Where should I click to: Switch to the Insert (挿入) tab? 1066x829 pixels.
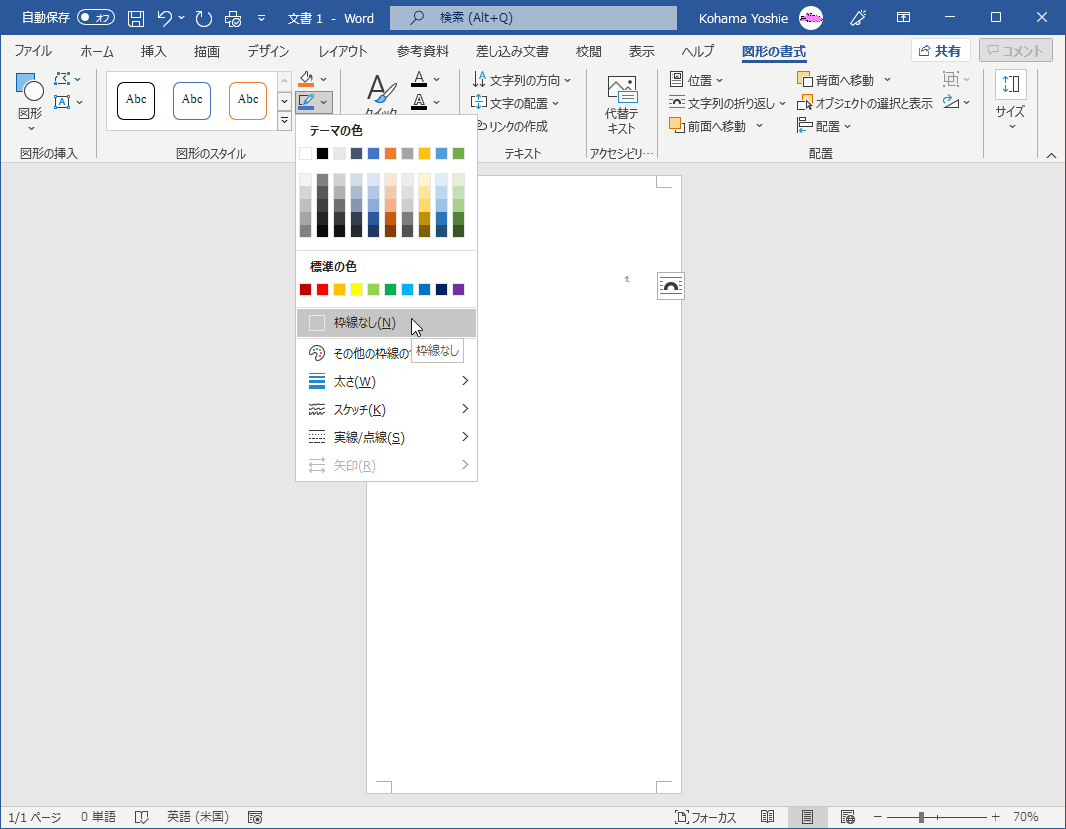[x=154, y=51]
